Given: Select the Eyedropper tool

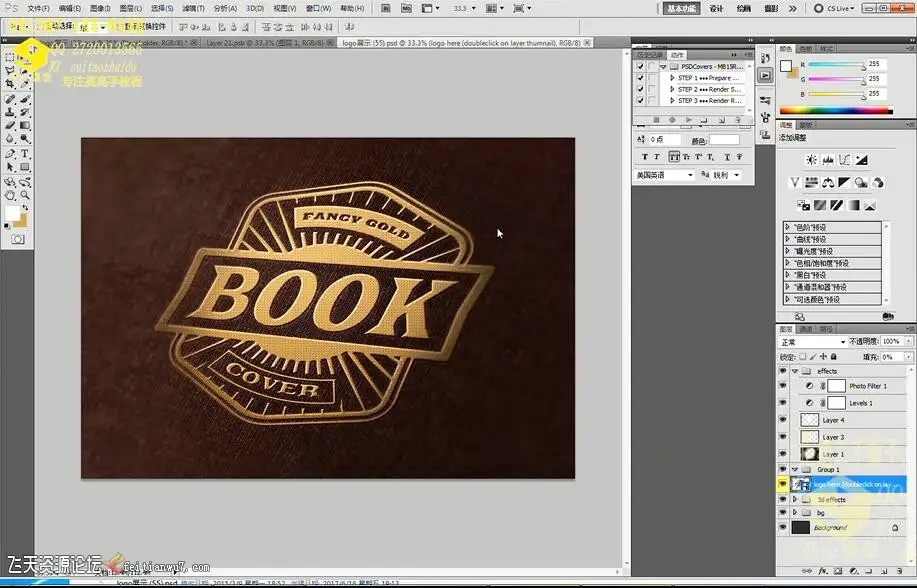Looking at the screenshot, I should pos(25,84).
